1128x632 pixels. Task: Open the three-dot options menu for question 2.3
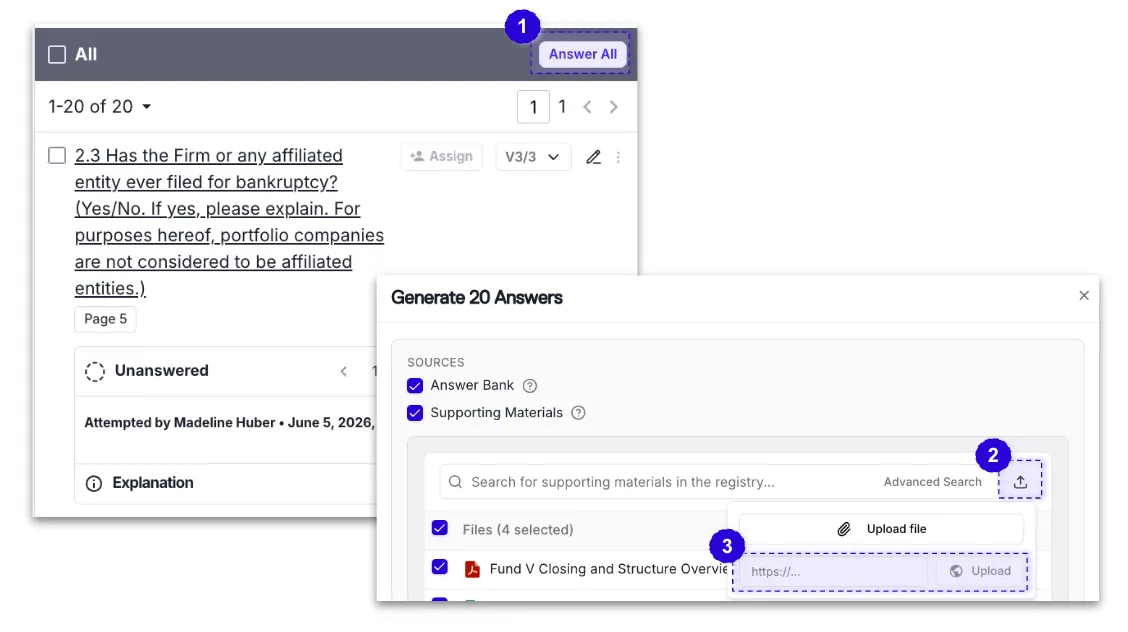(x=618, y=157)
